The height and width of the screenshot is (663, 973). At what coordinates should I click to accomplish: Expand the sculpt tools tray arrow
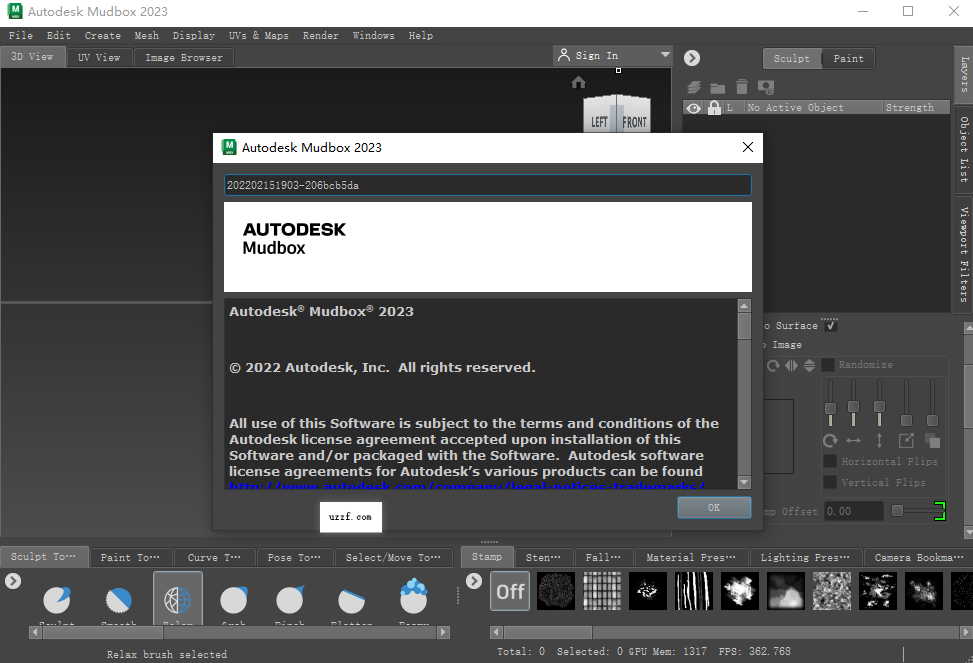pyautogui.click(x=12, y=581)
